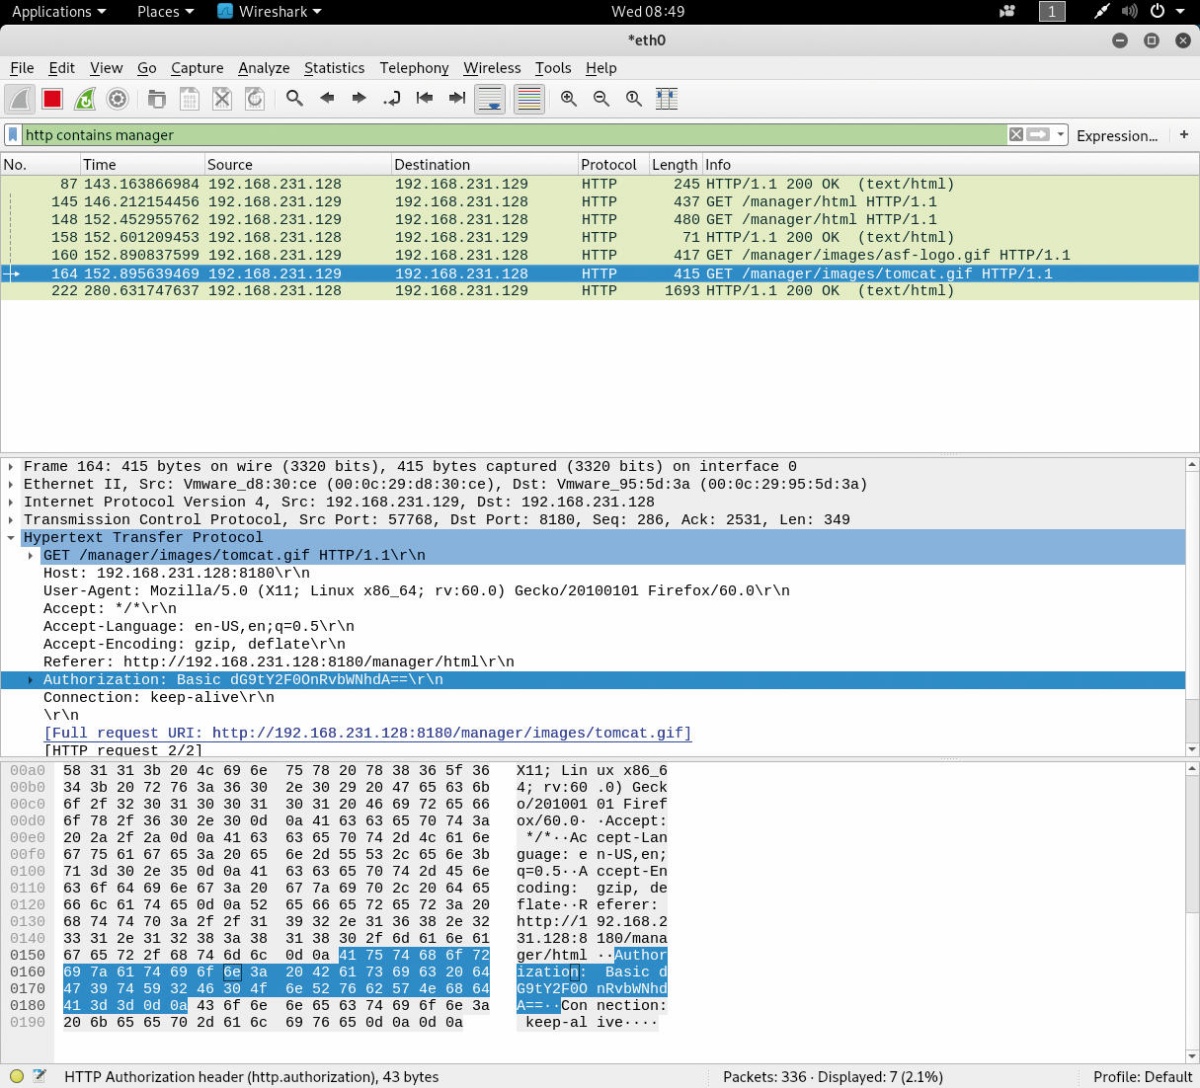Close this capture file icon
Screen dimensions: 1200x1088
(222, 98)
